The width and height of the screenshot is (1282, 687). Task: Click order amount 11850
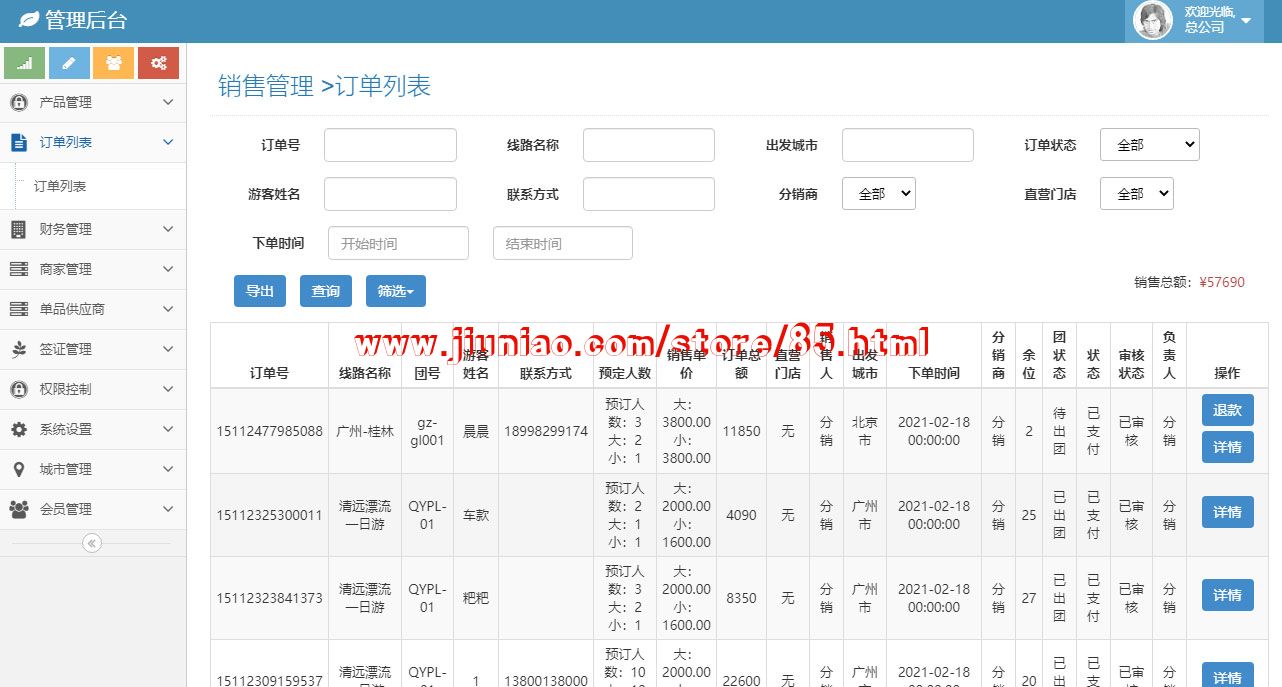point(742,432)
